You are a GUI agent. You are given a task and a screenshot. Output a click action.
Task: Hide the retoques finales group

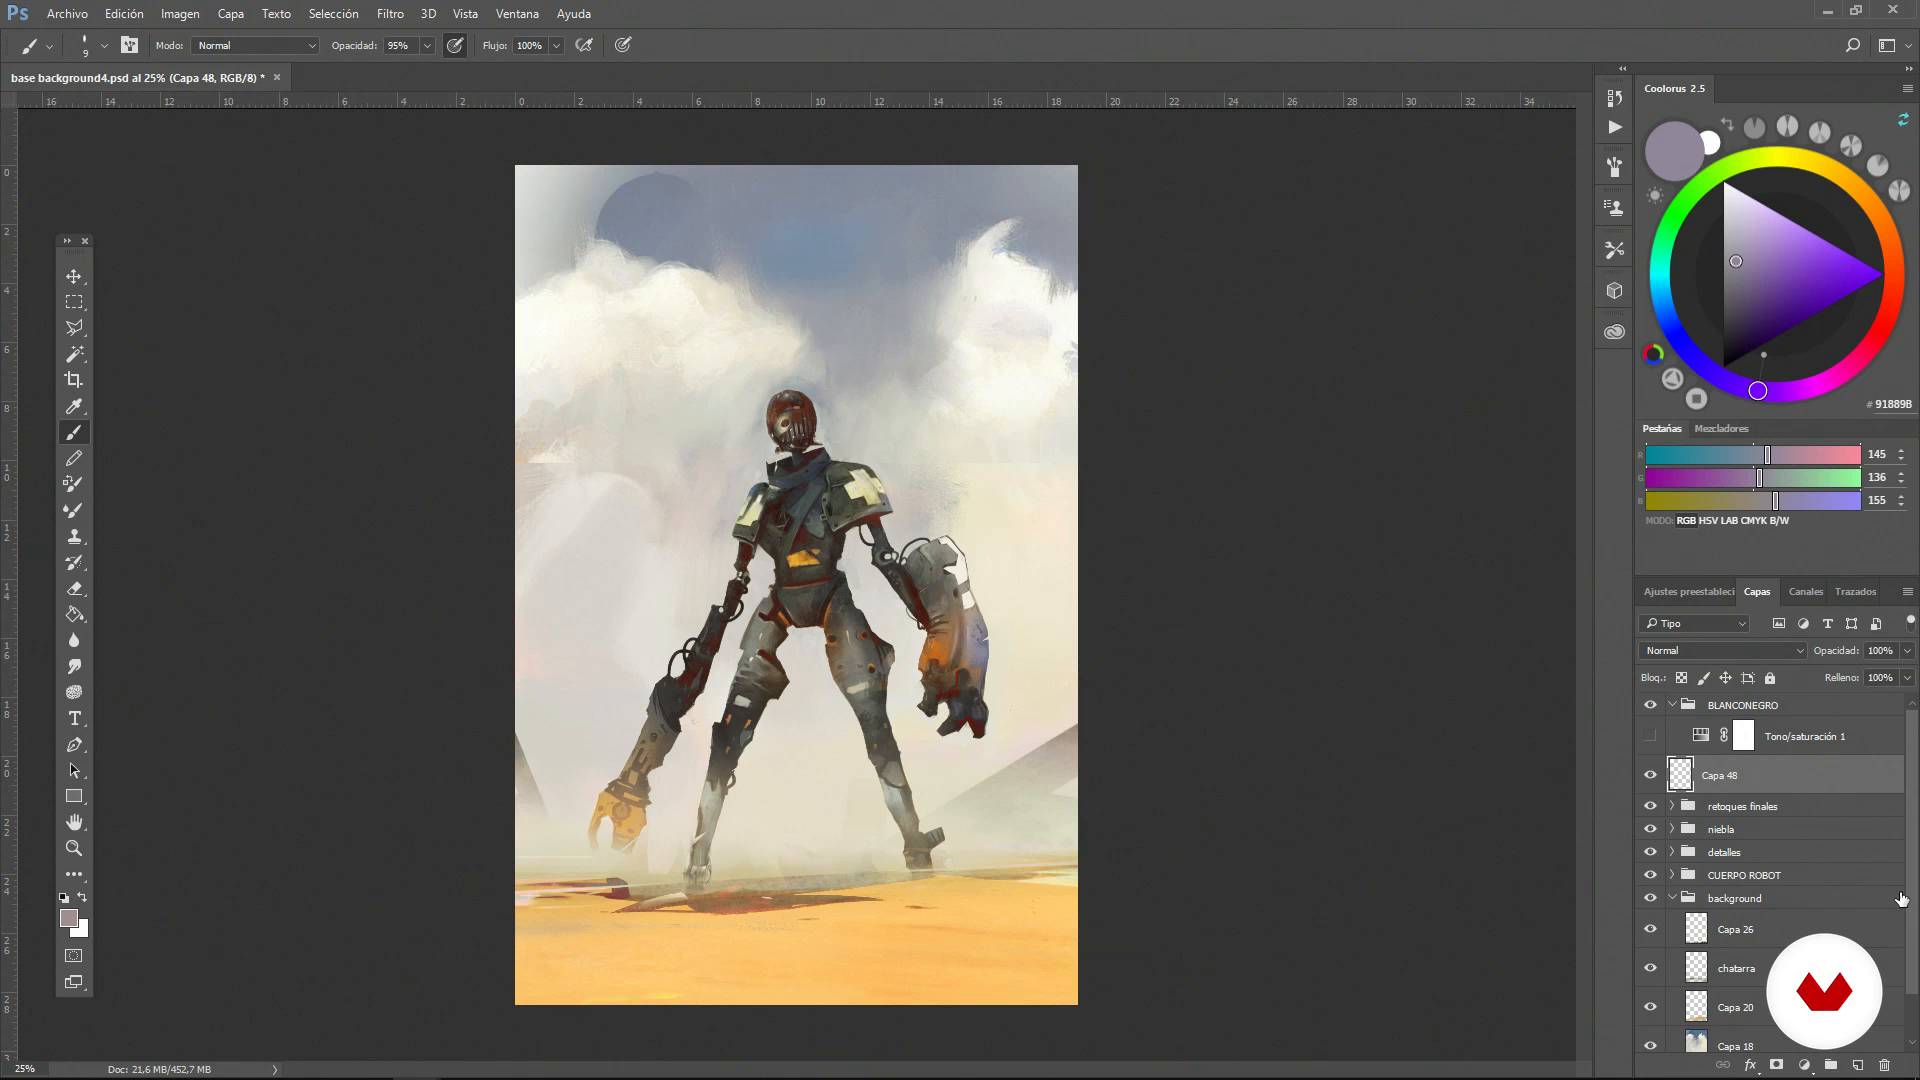click(1650, 806)
